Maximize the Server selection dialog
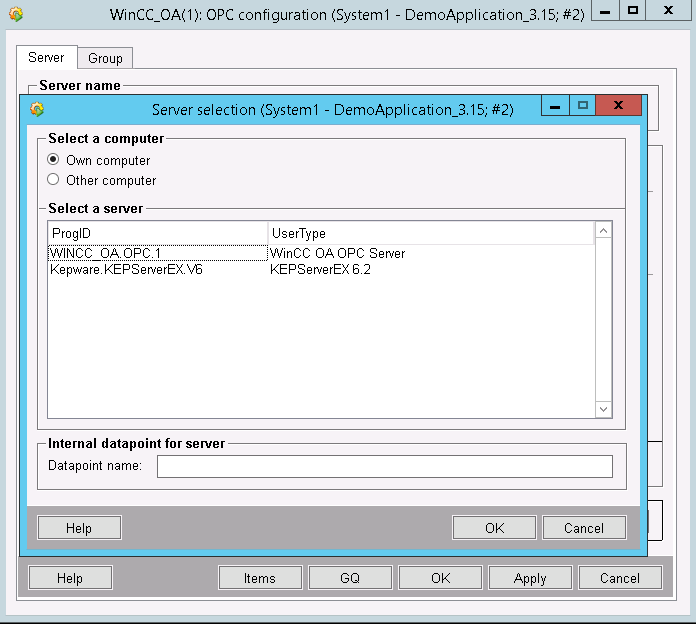 tap(582, 106)
